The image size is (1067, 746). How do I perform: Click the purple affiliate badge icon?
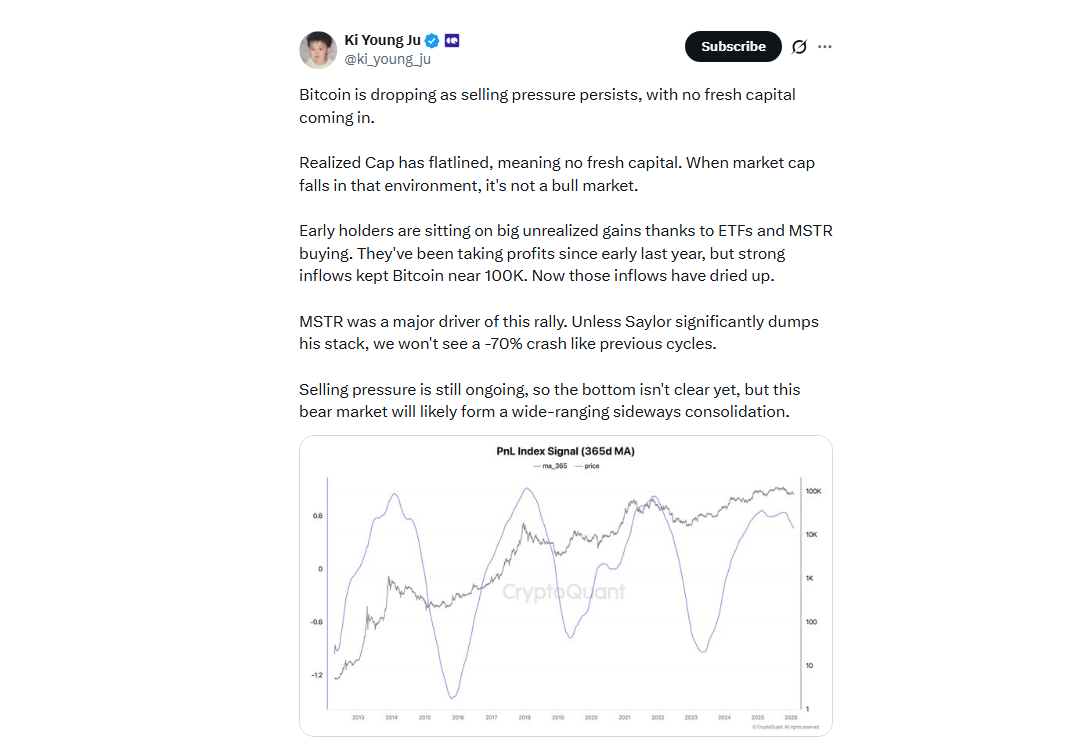452,40
